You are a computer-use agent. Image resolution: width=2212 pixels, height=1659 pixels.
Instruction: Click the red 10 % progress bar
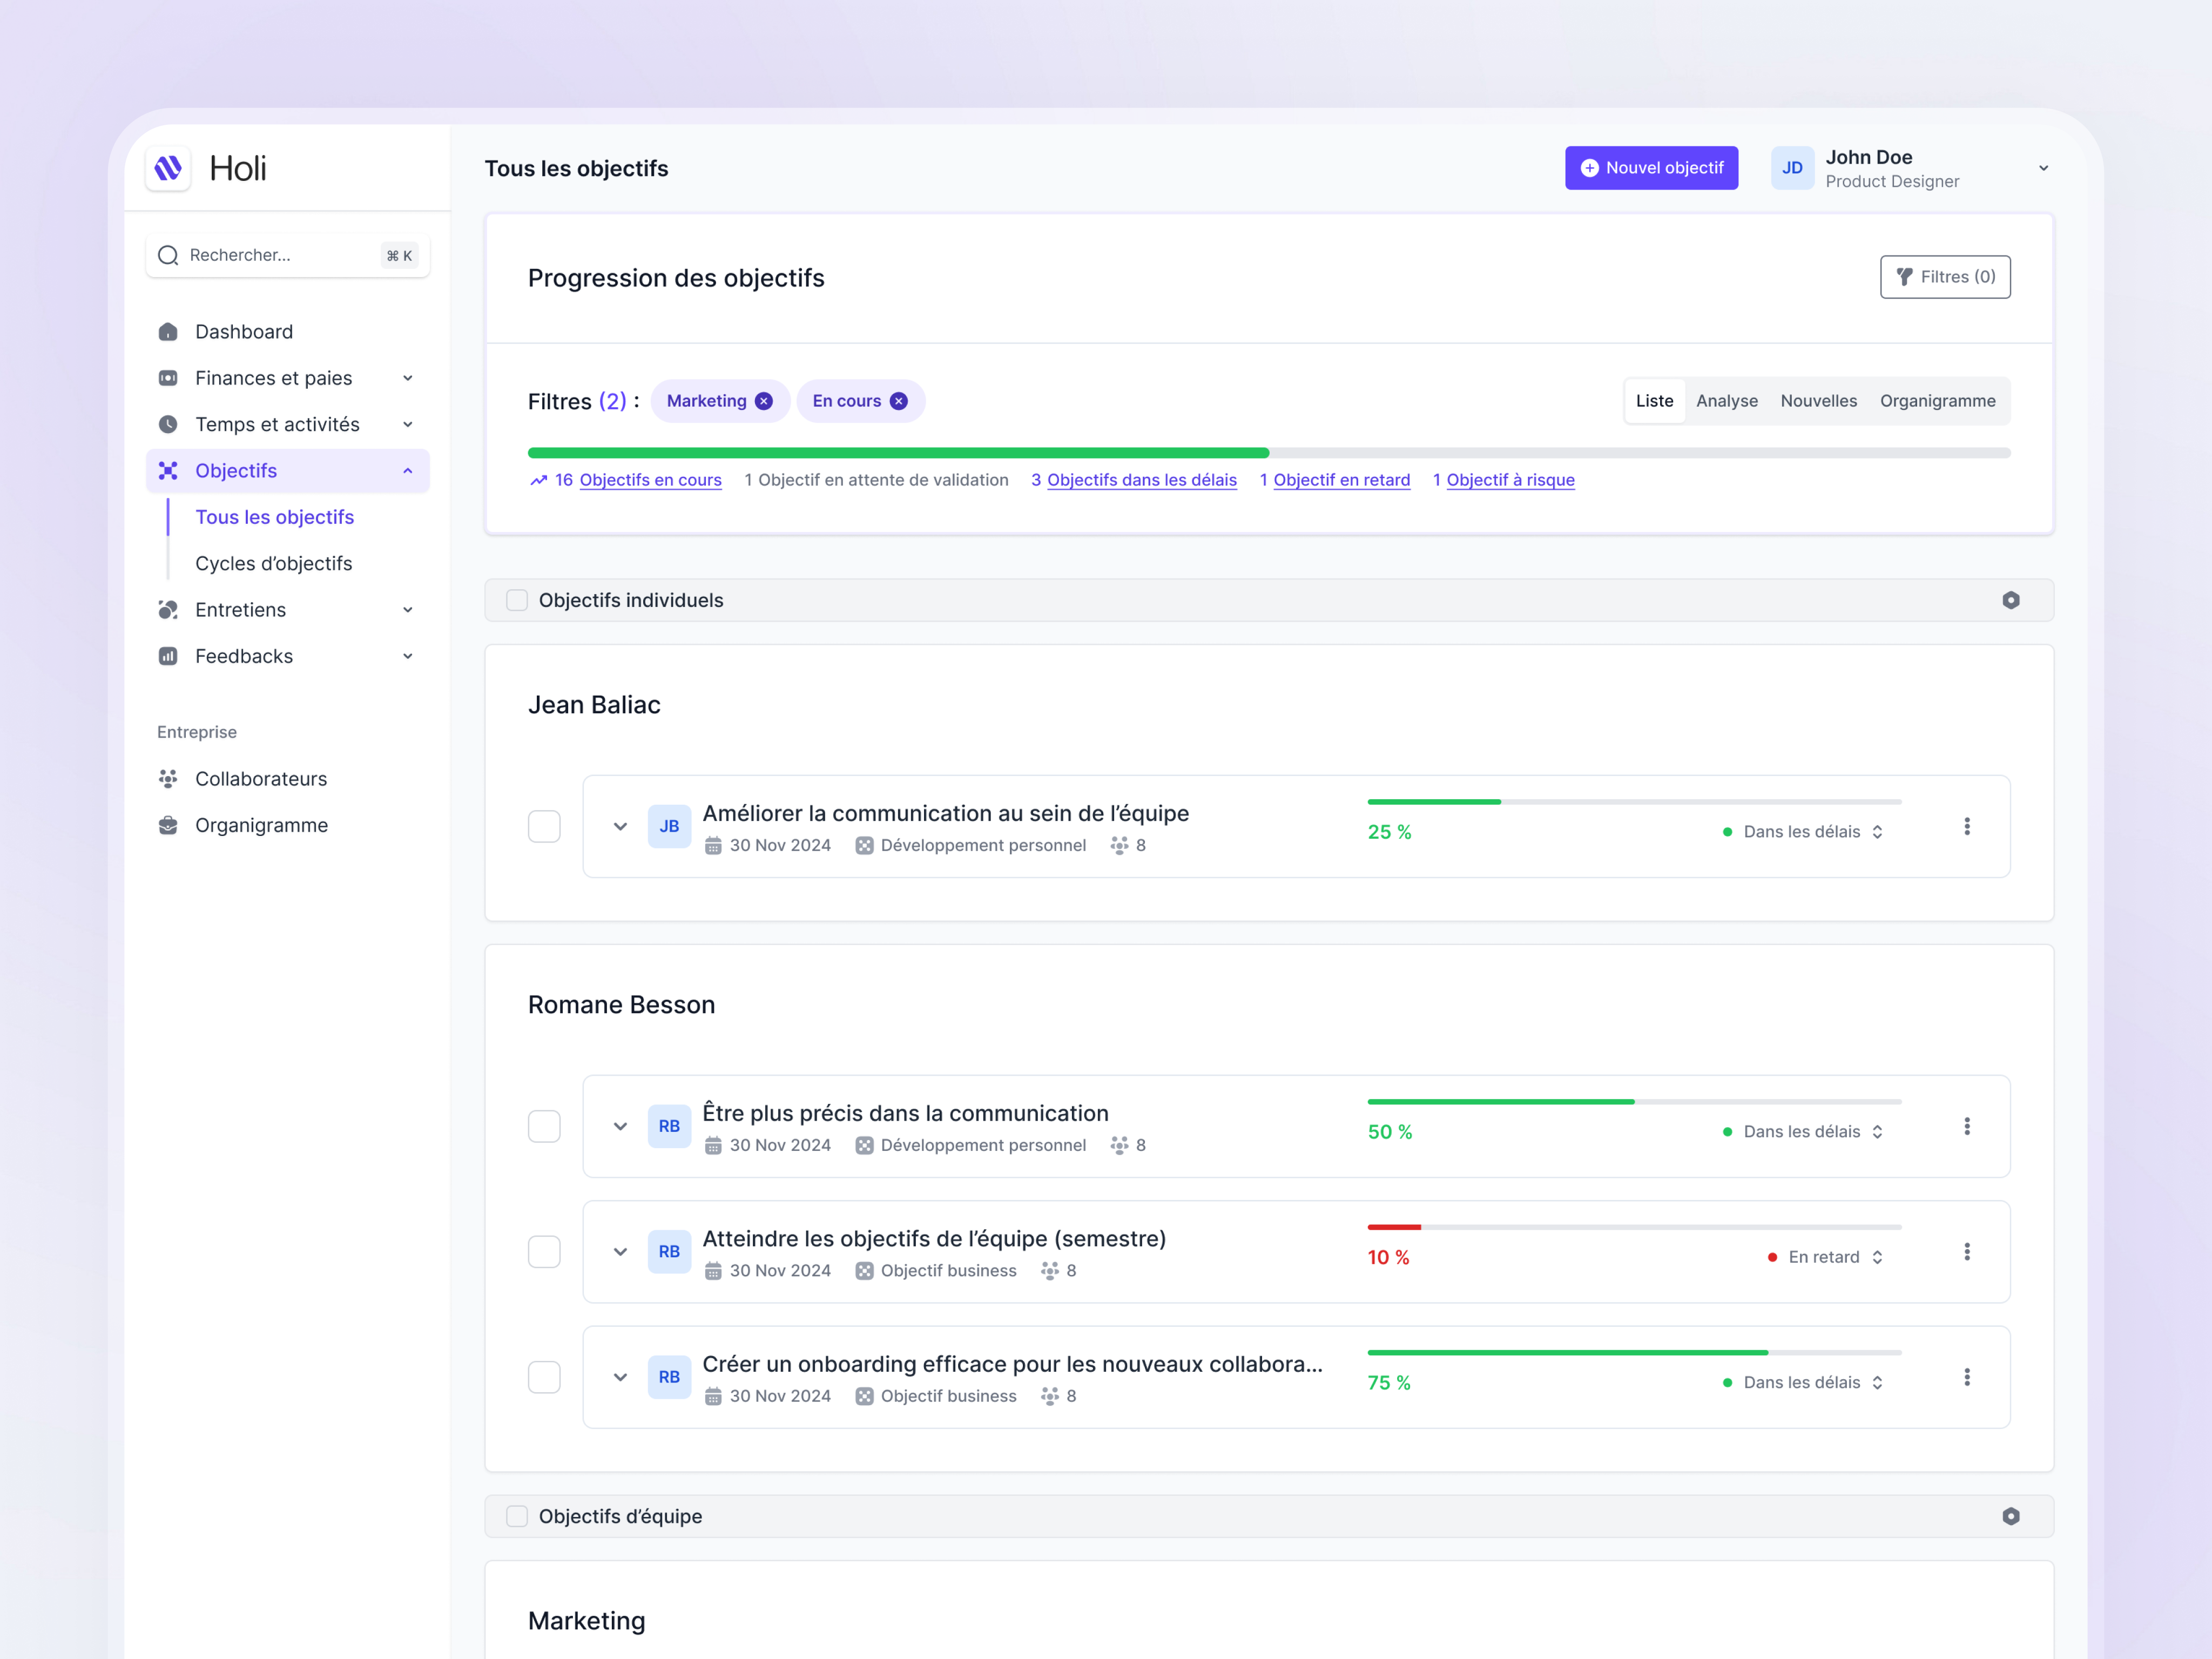(1634, 1227)
